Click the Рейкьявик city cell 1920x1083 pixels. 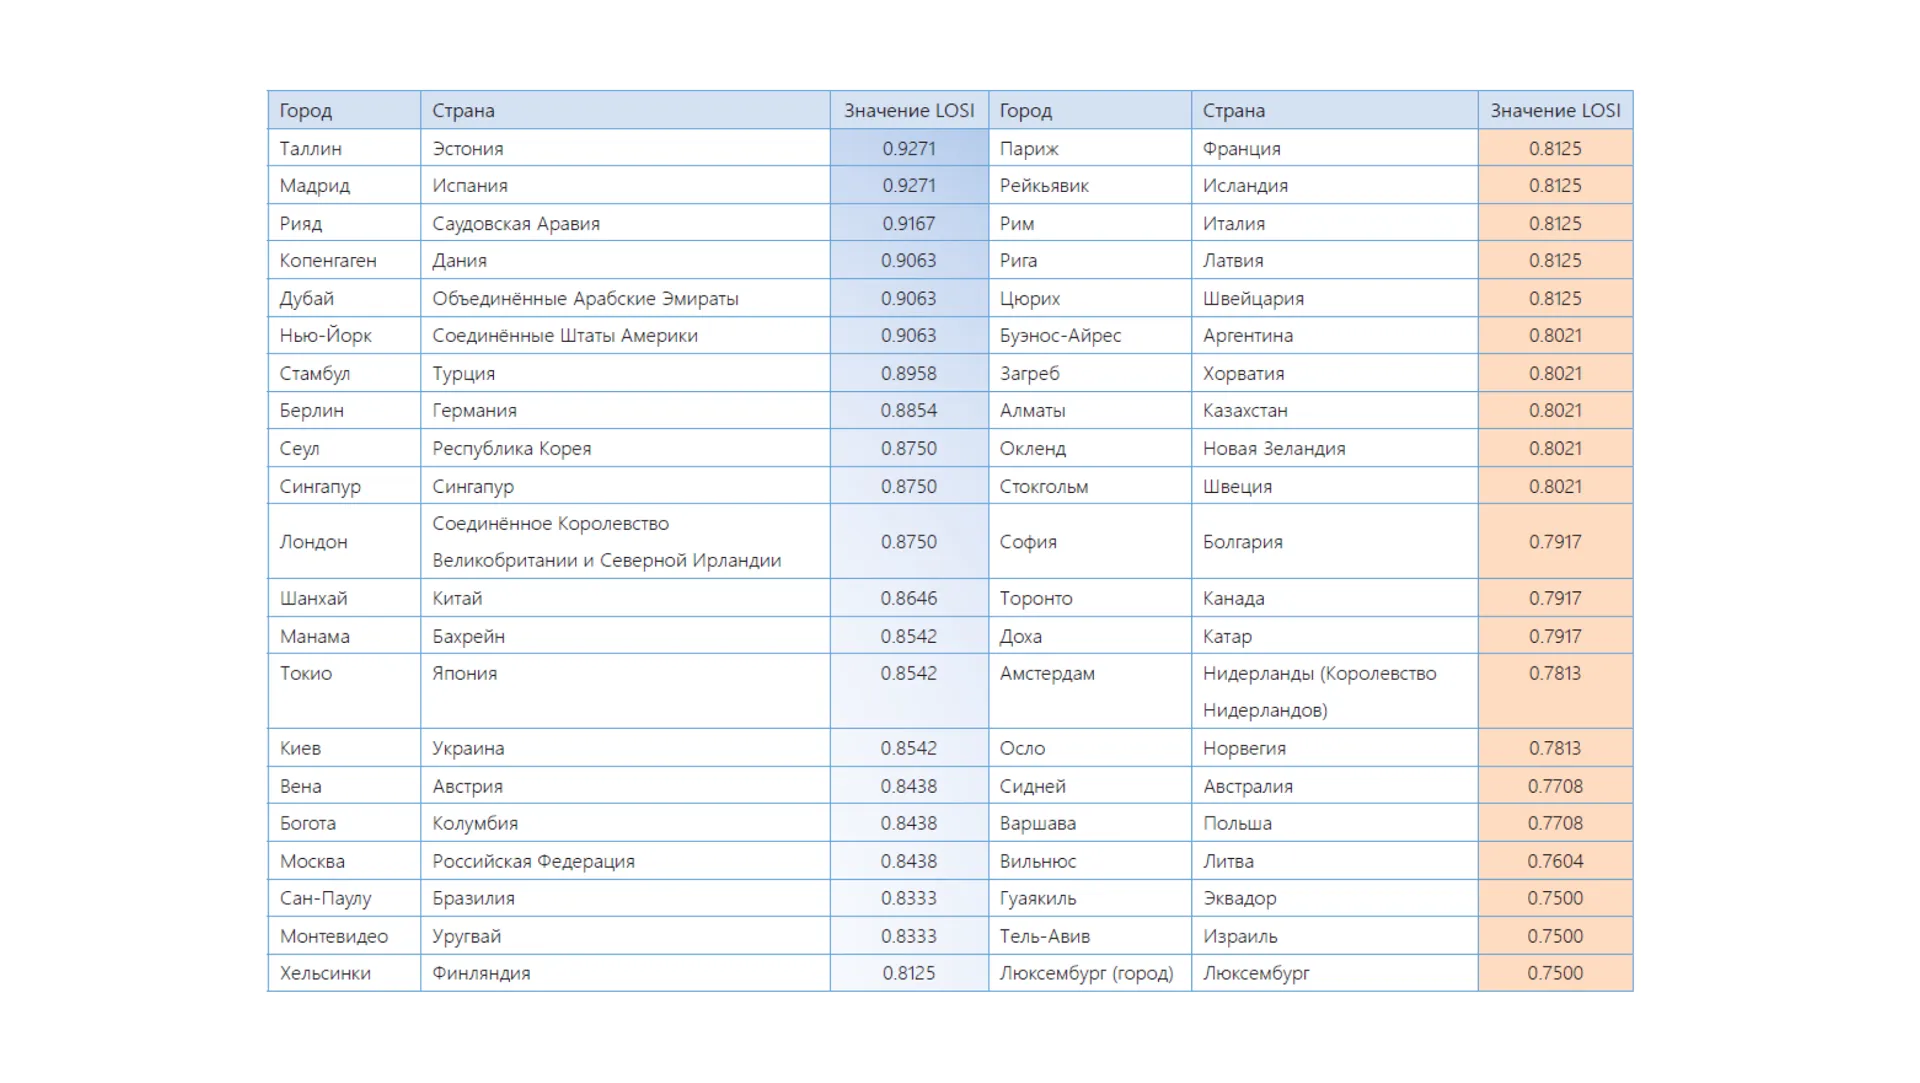point(1090,185)
